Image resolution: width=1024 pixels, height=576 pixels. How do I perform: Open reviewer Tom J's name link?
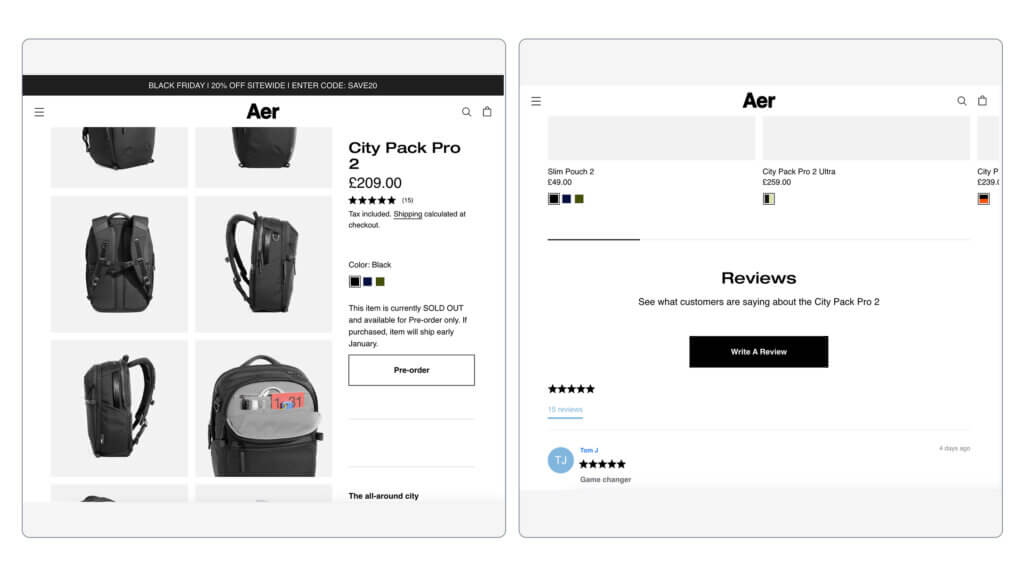point(589,450)
